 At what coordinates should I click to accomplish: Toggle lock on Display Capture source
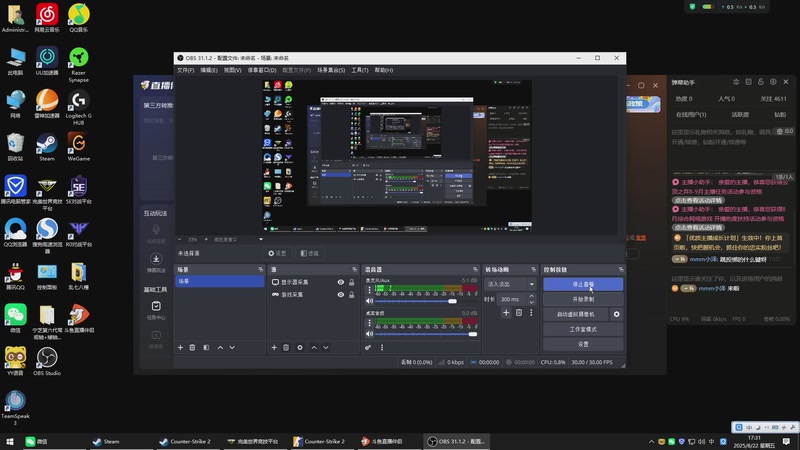(352, 282)
